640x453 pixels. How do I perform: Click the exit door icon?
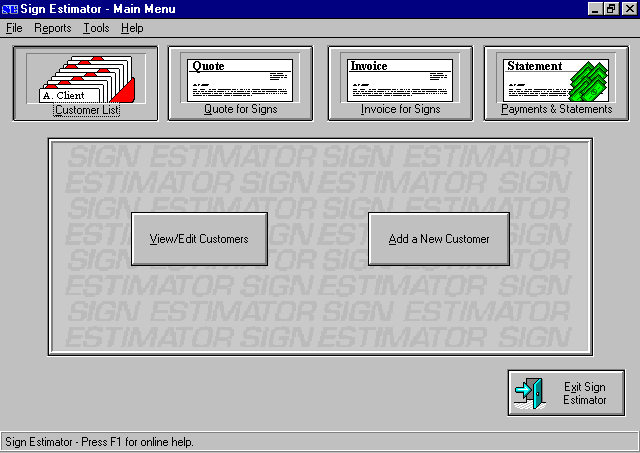point(530,393)
